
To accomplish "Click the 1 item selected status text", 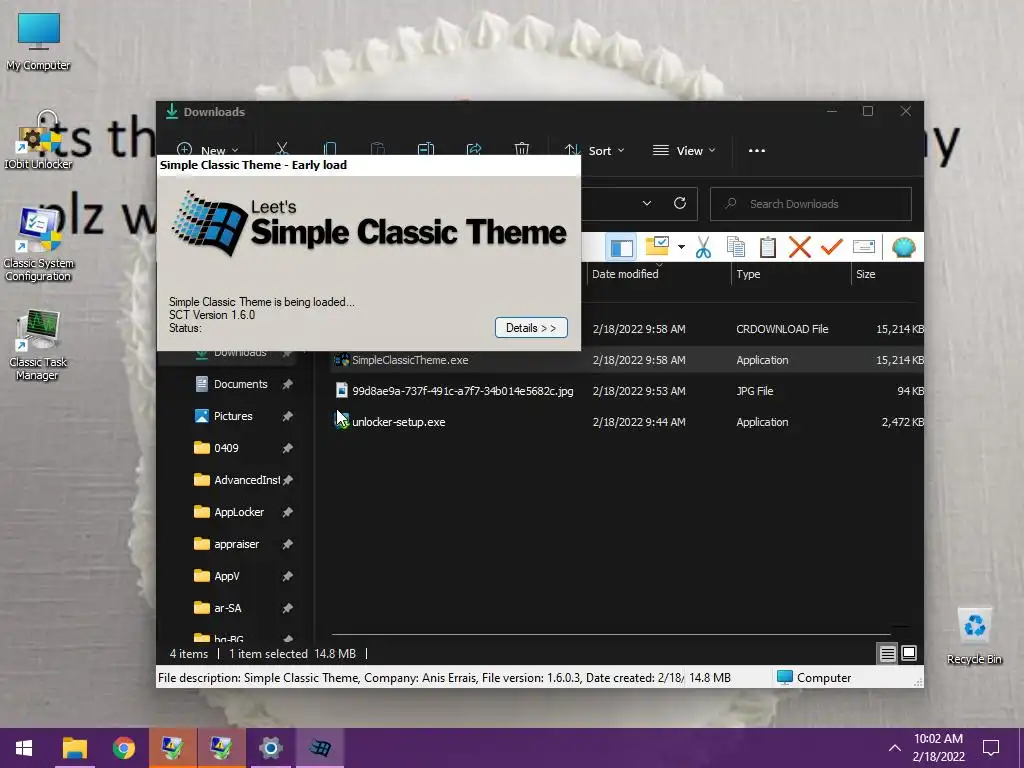I will [268, 654].
